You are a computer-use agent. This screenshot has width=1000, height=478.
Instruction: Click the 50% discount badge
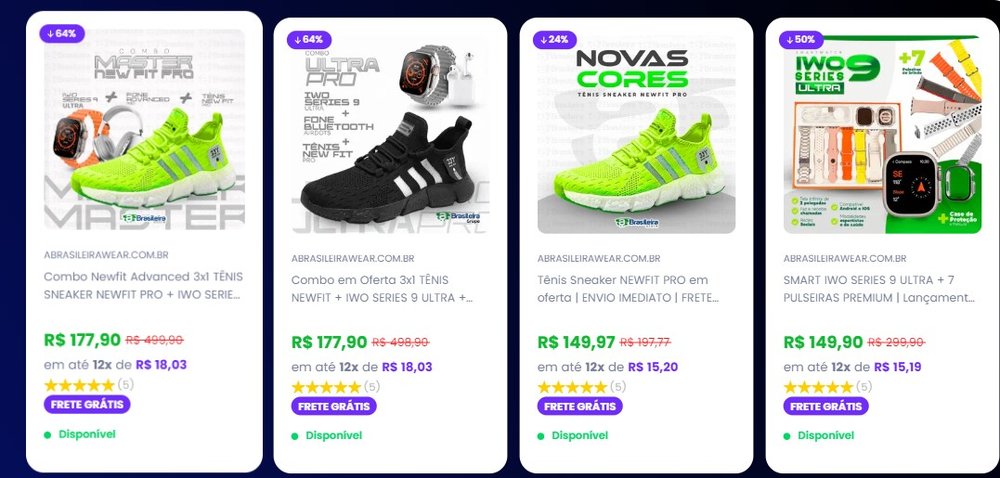click(801, 40)
